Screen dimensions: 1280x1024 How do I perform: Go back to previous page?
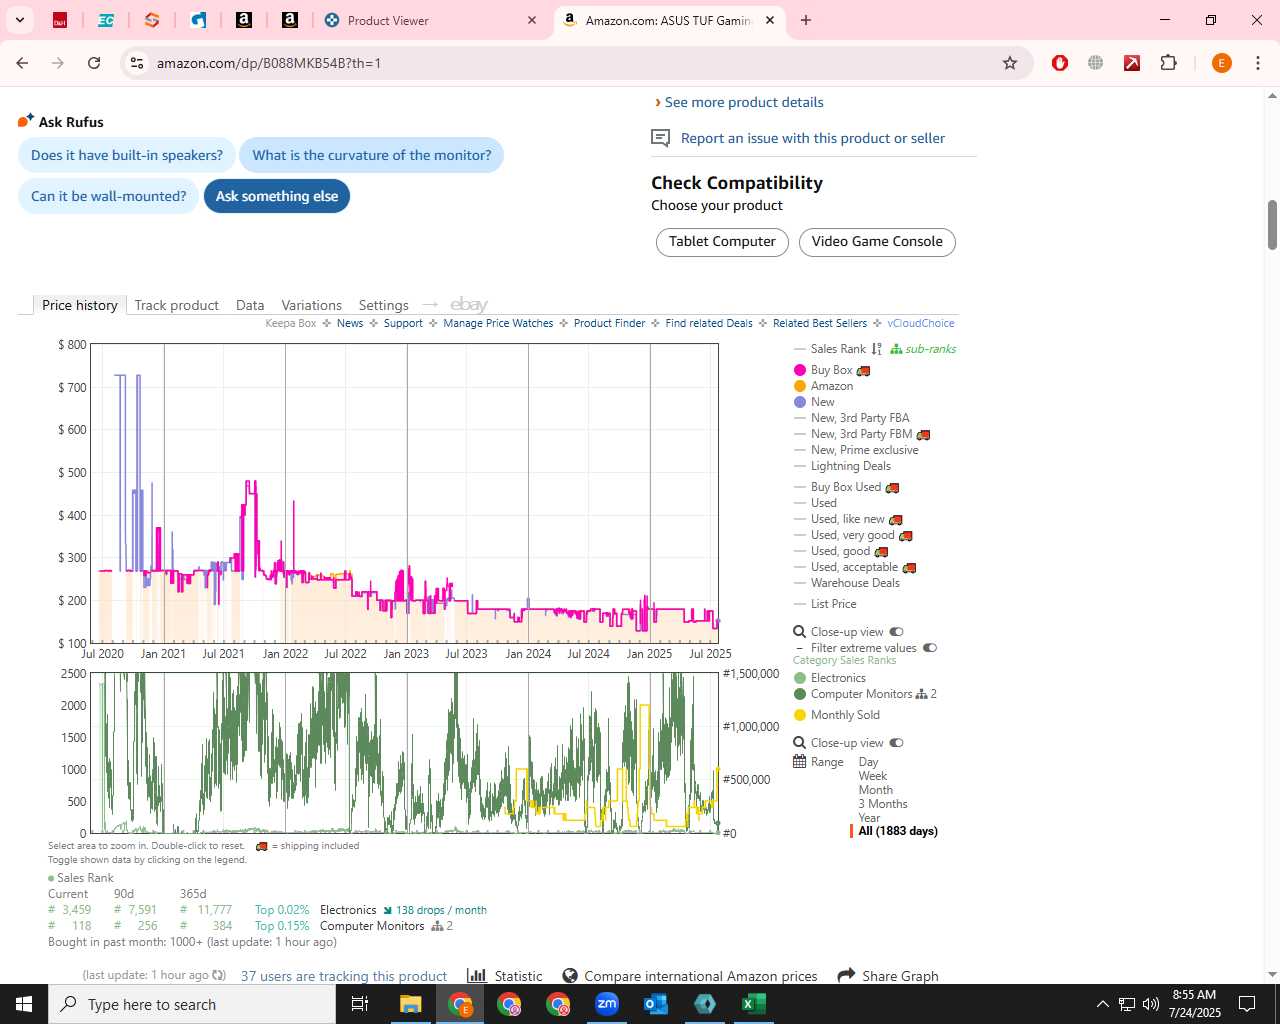[x=22, y=63]
